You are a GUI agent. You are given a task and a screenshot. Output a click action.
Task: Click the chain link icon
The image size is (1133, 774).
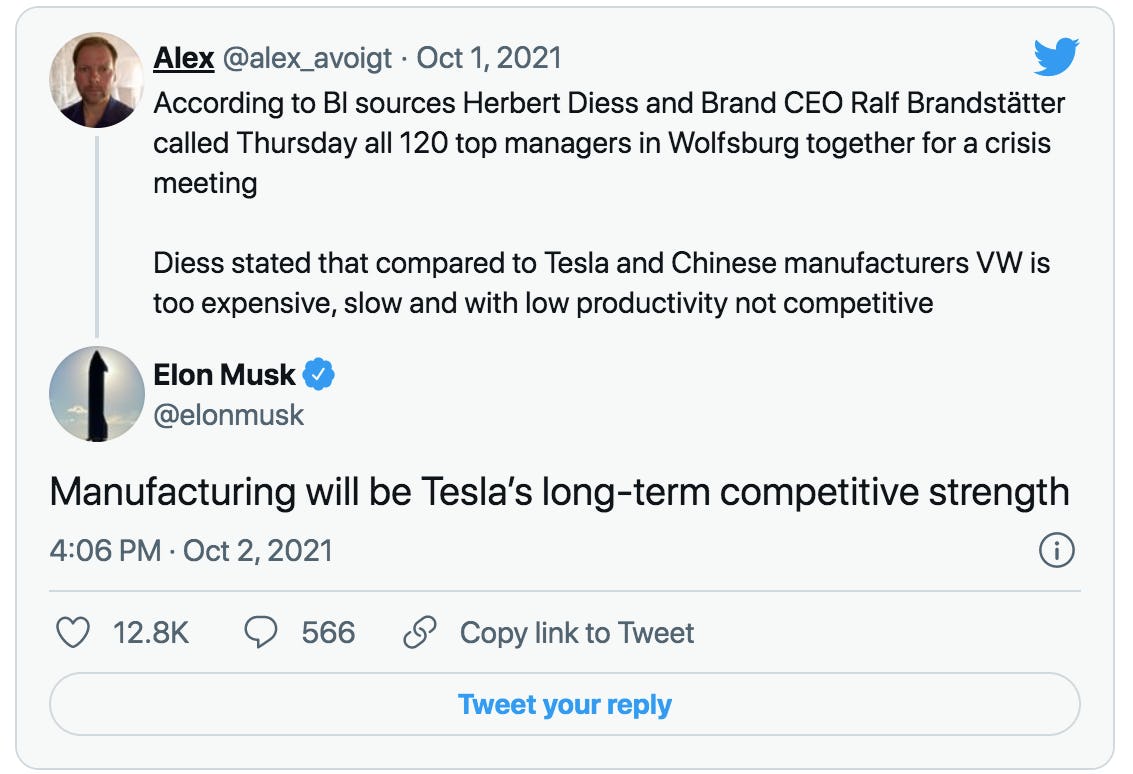(x=419, y=633)
